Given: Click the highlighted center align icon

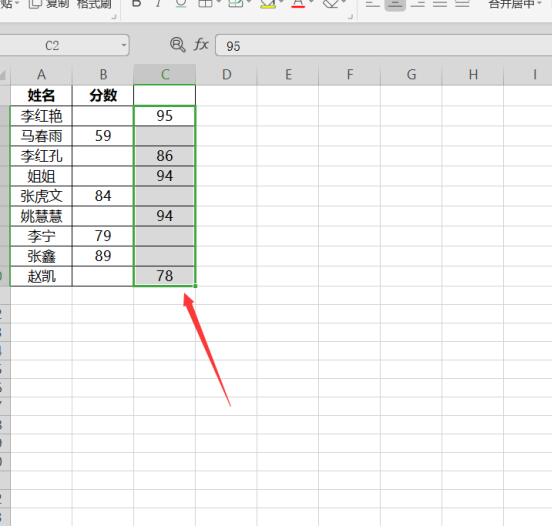Looking at the screenshot, I should pos(395,4).
